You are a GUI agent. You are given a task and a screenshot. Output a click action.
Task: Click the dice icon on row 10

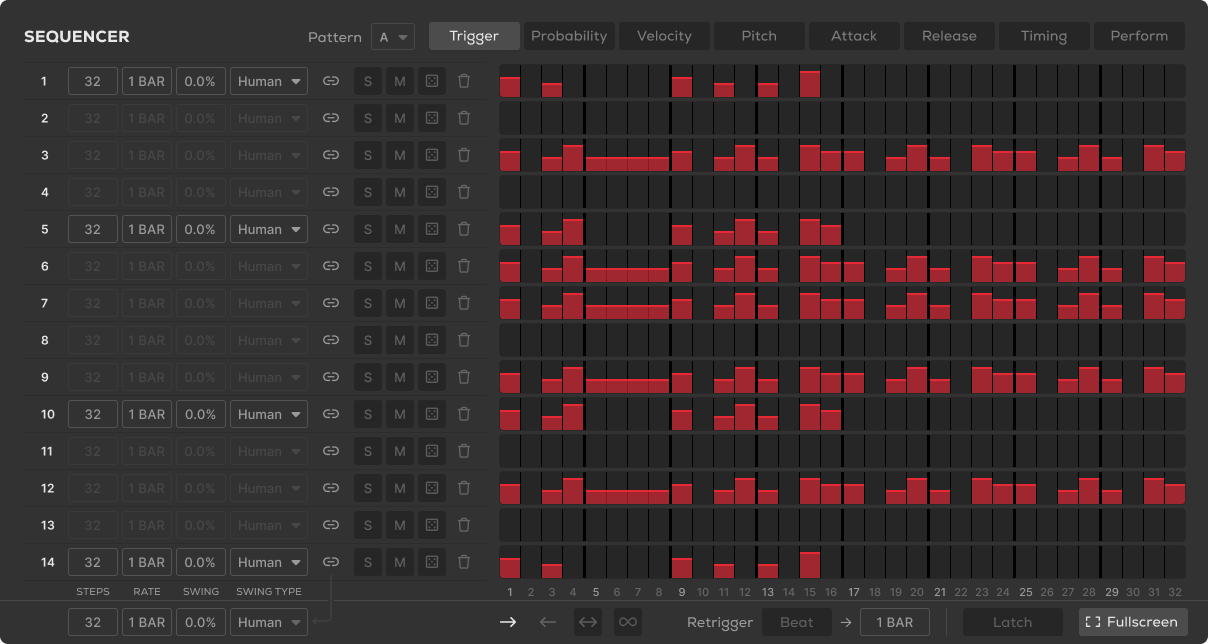pos(432,414)
